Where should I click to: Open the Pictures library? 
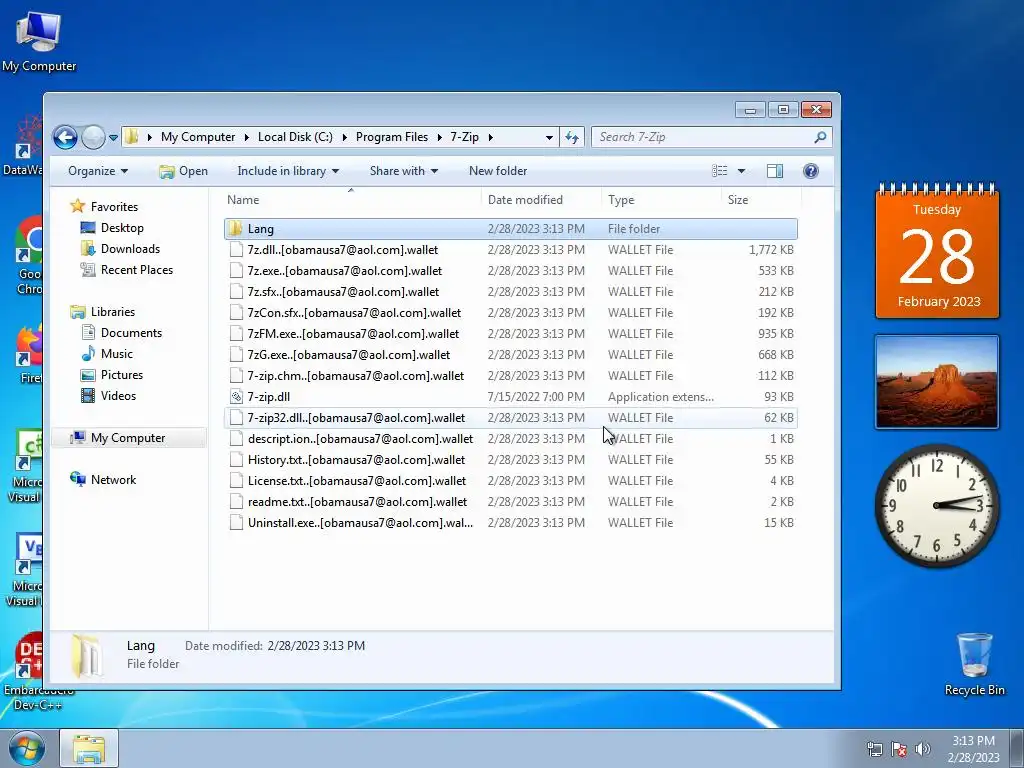click(x=112, y=375)
